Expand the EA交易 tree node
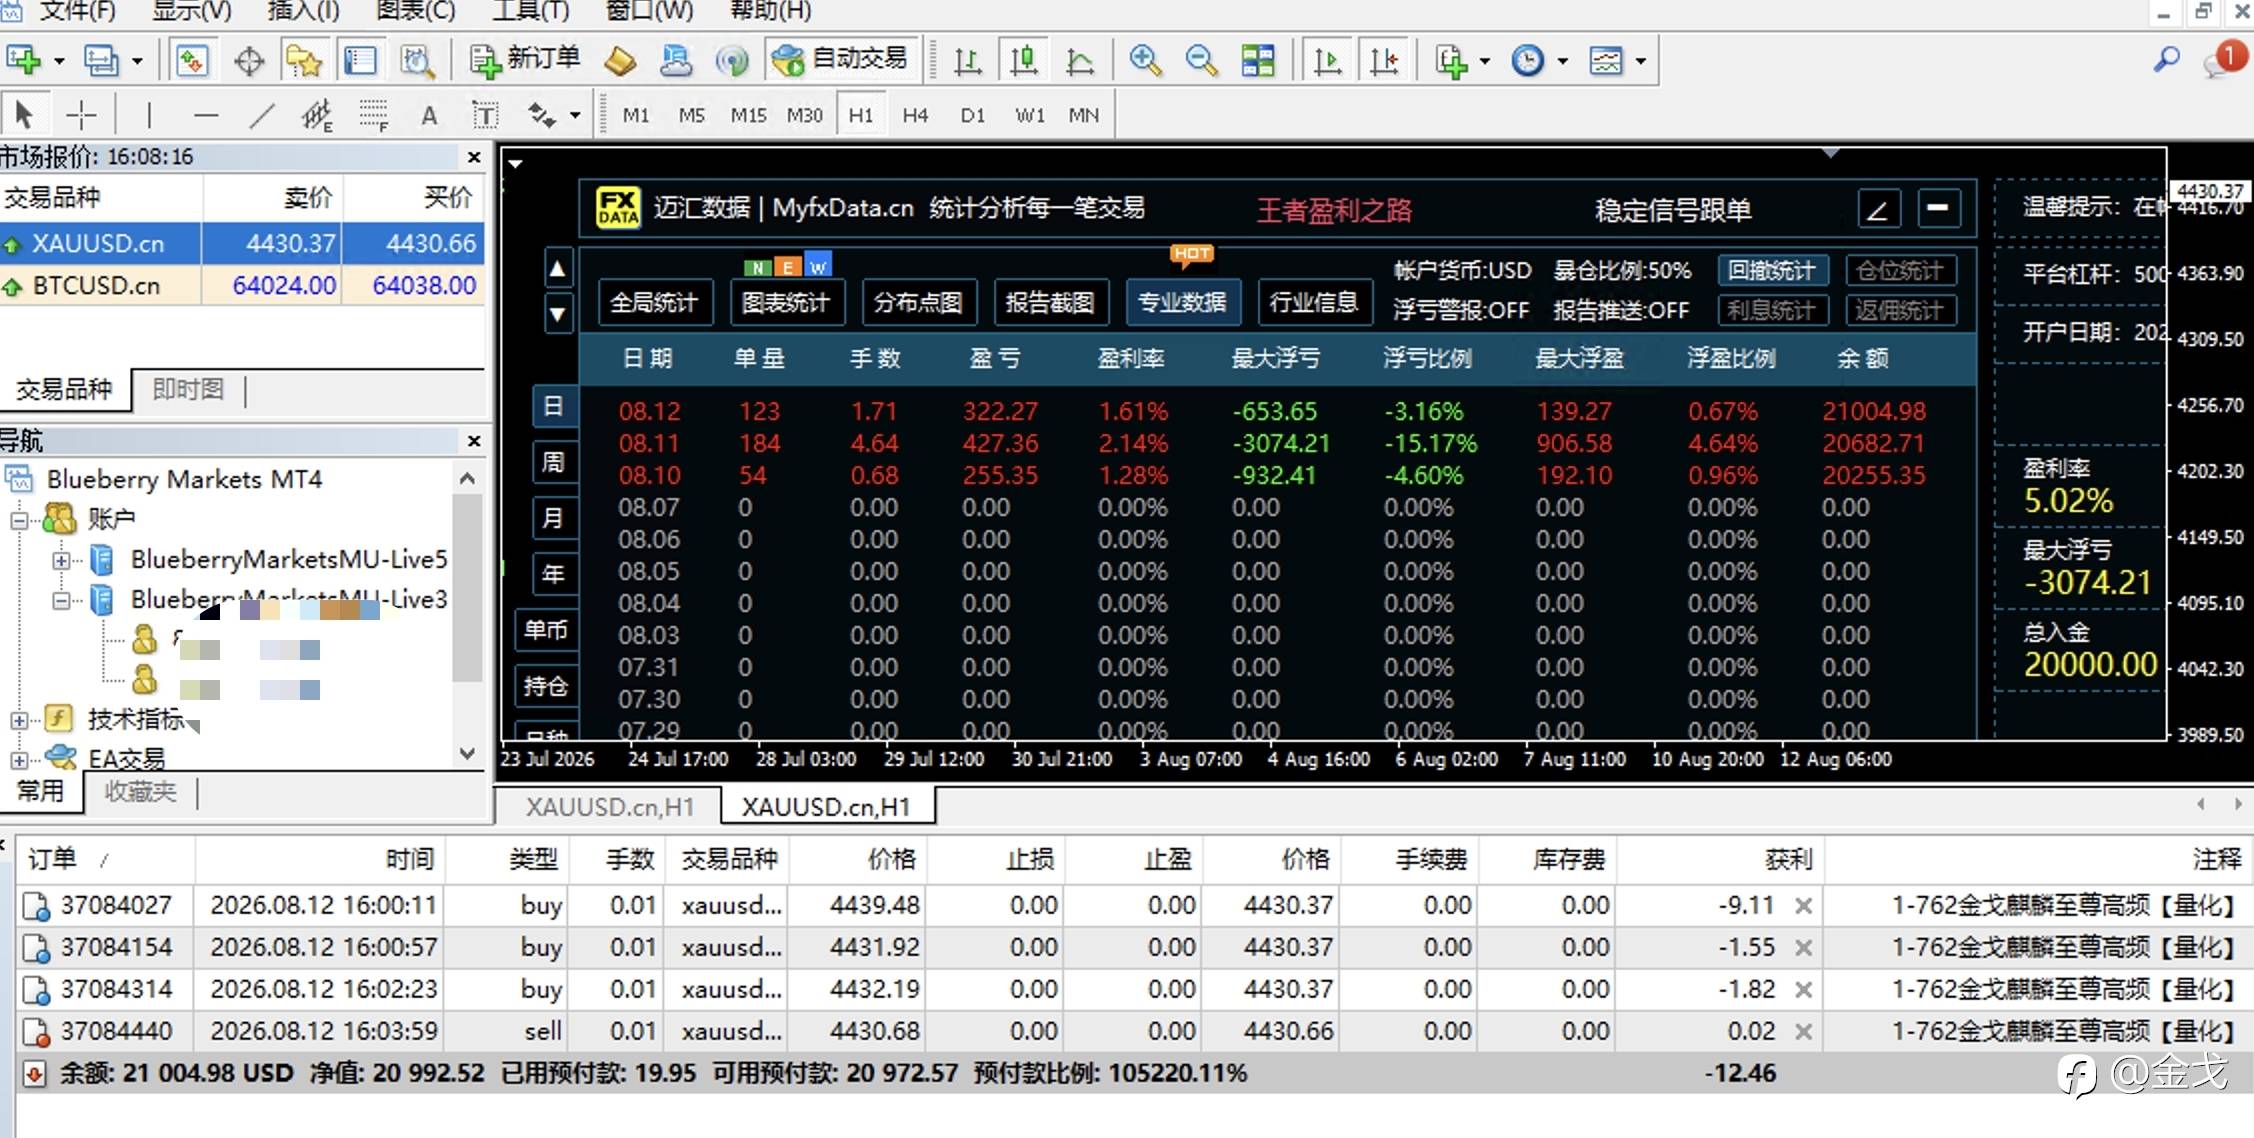 point(19,760)
